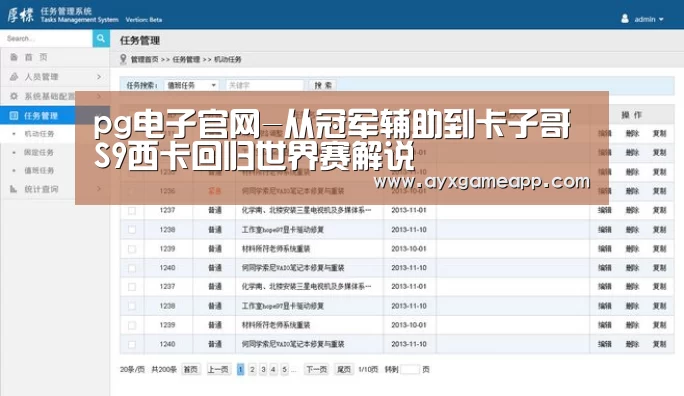
Task: Click 删除 in the second 1237 row
Action: coord(632,287)
